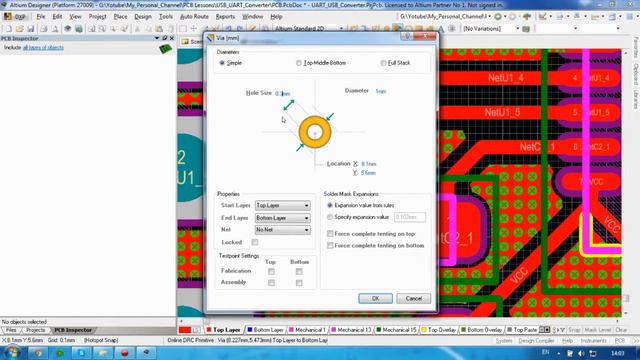Viewport: 640px width, 360px height.
Task: Confirm the Via dialog with OK
Action: click(x=376, y=298)
